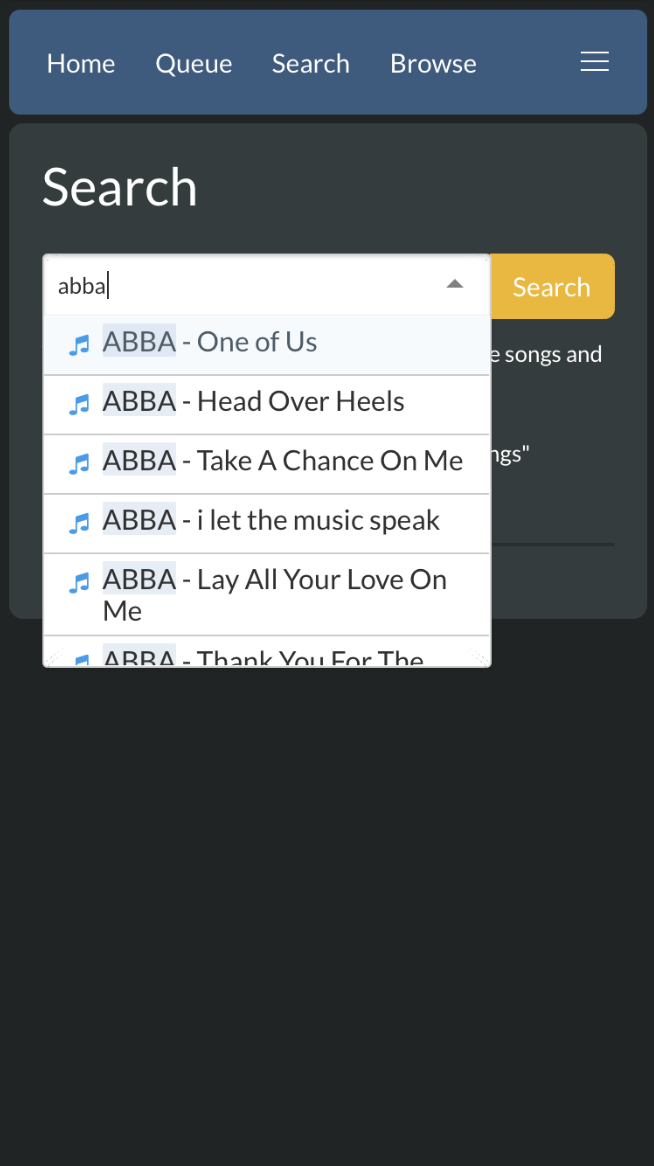This screenshot has width=654, height=1166.
Task: Open the hamburger menu icon
Action: tap(595, 63)
